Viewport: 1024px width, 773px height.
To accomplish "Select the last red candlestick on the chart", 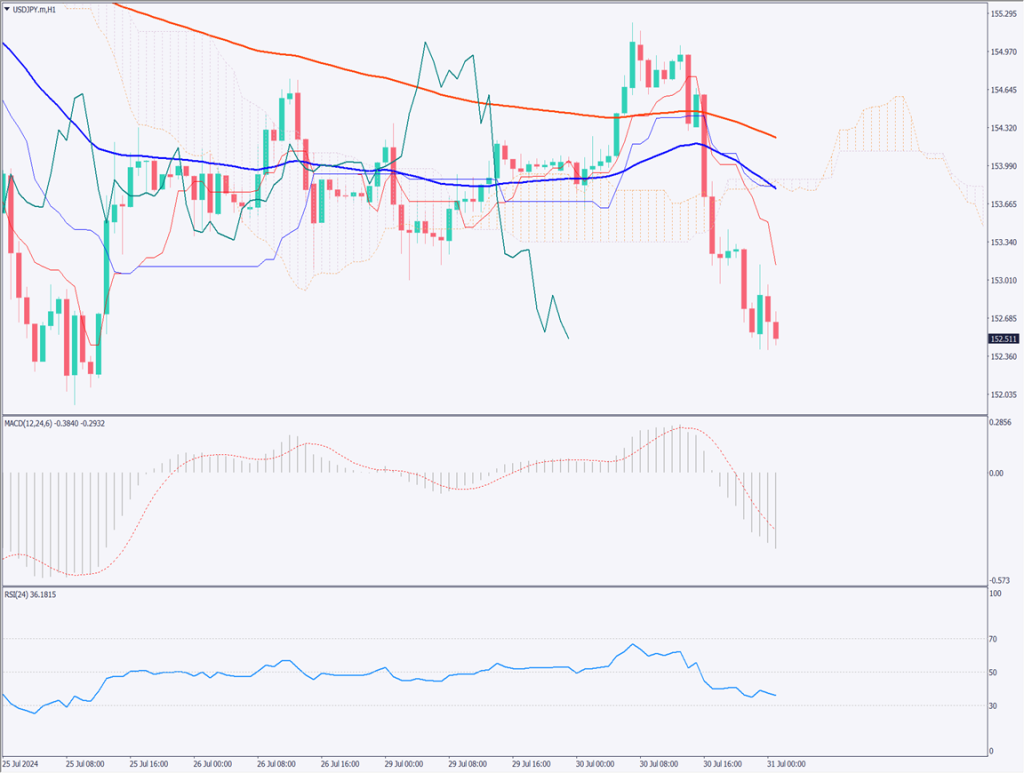I will click(777, 330).
